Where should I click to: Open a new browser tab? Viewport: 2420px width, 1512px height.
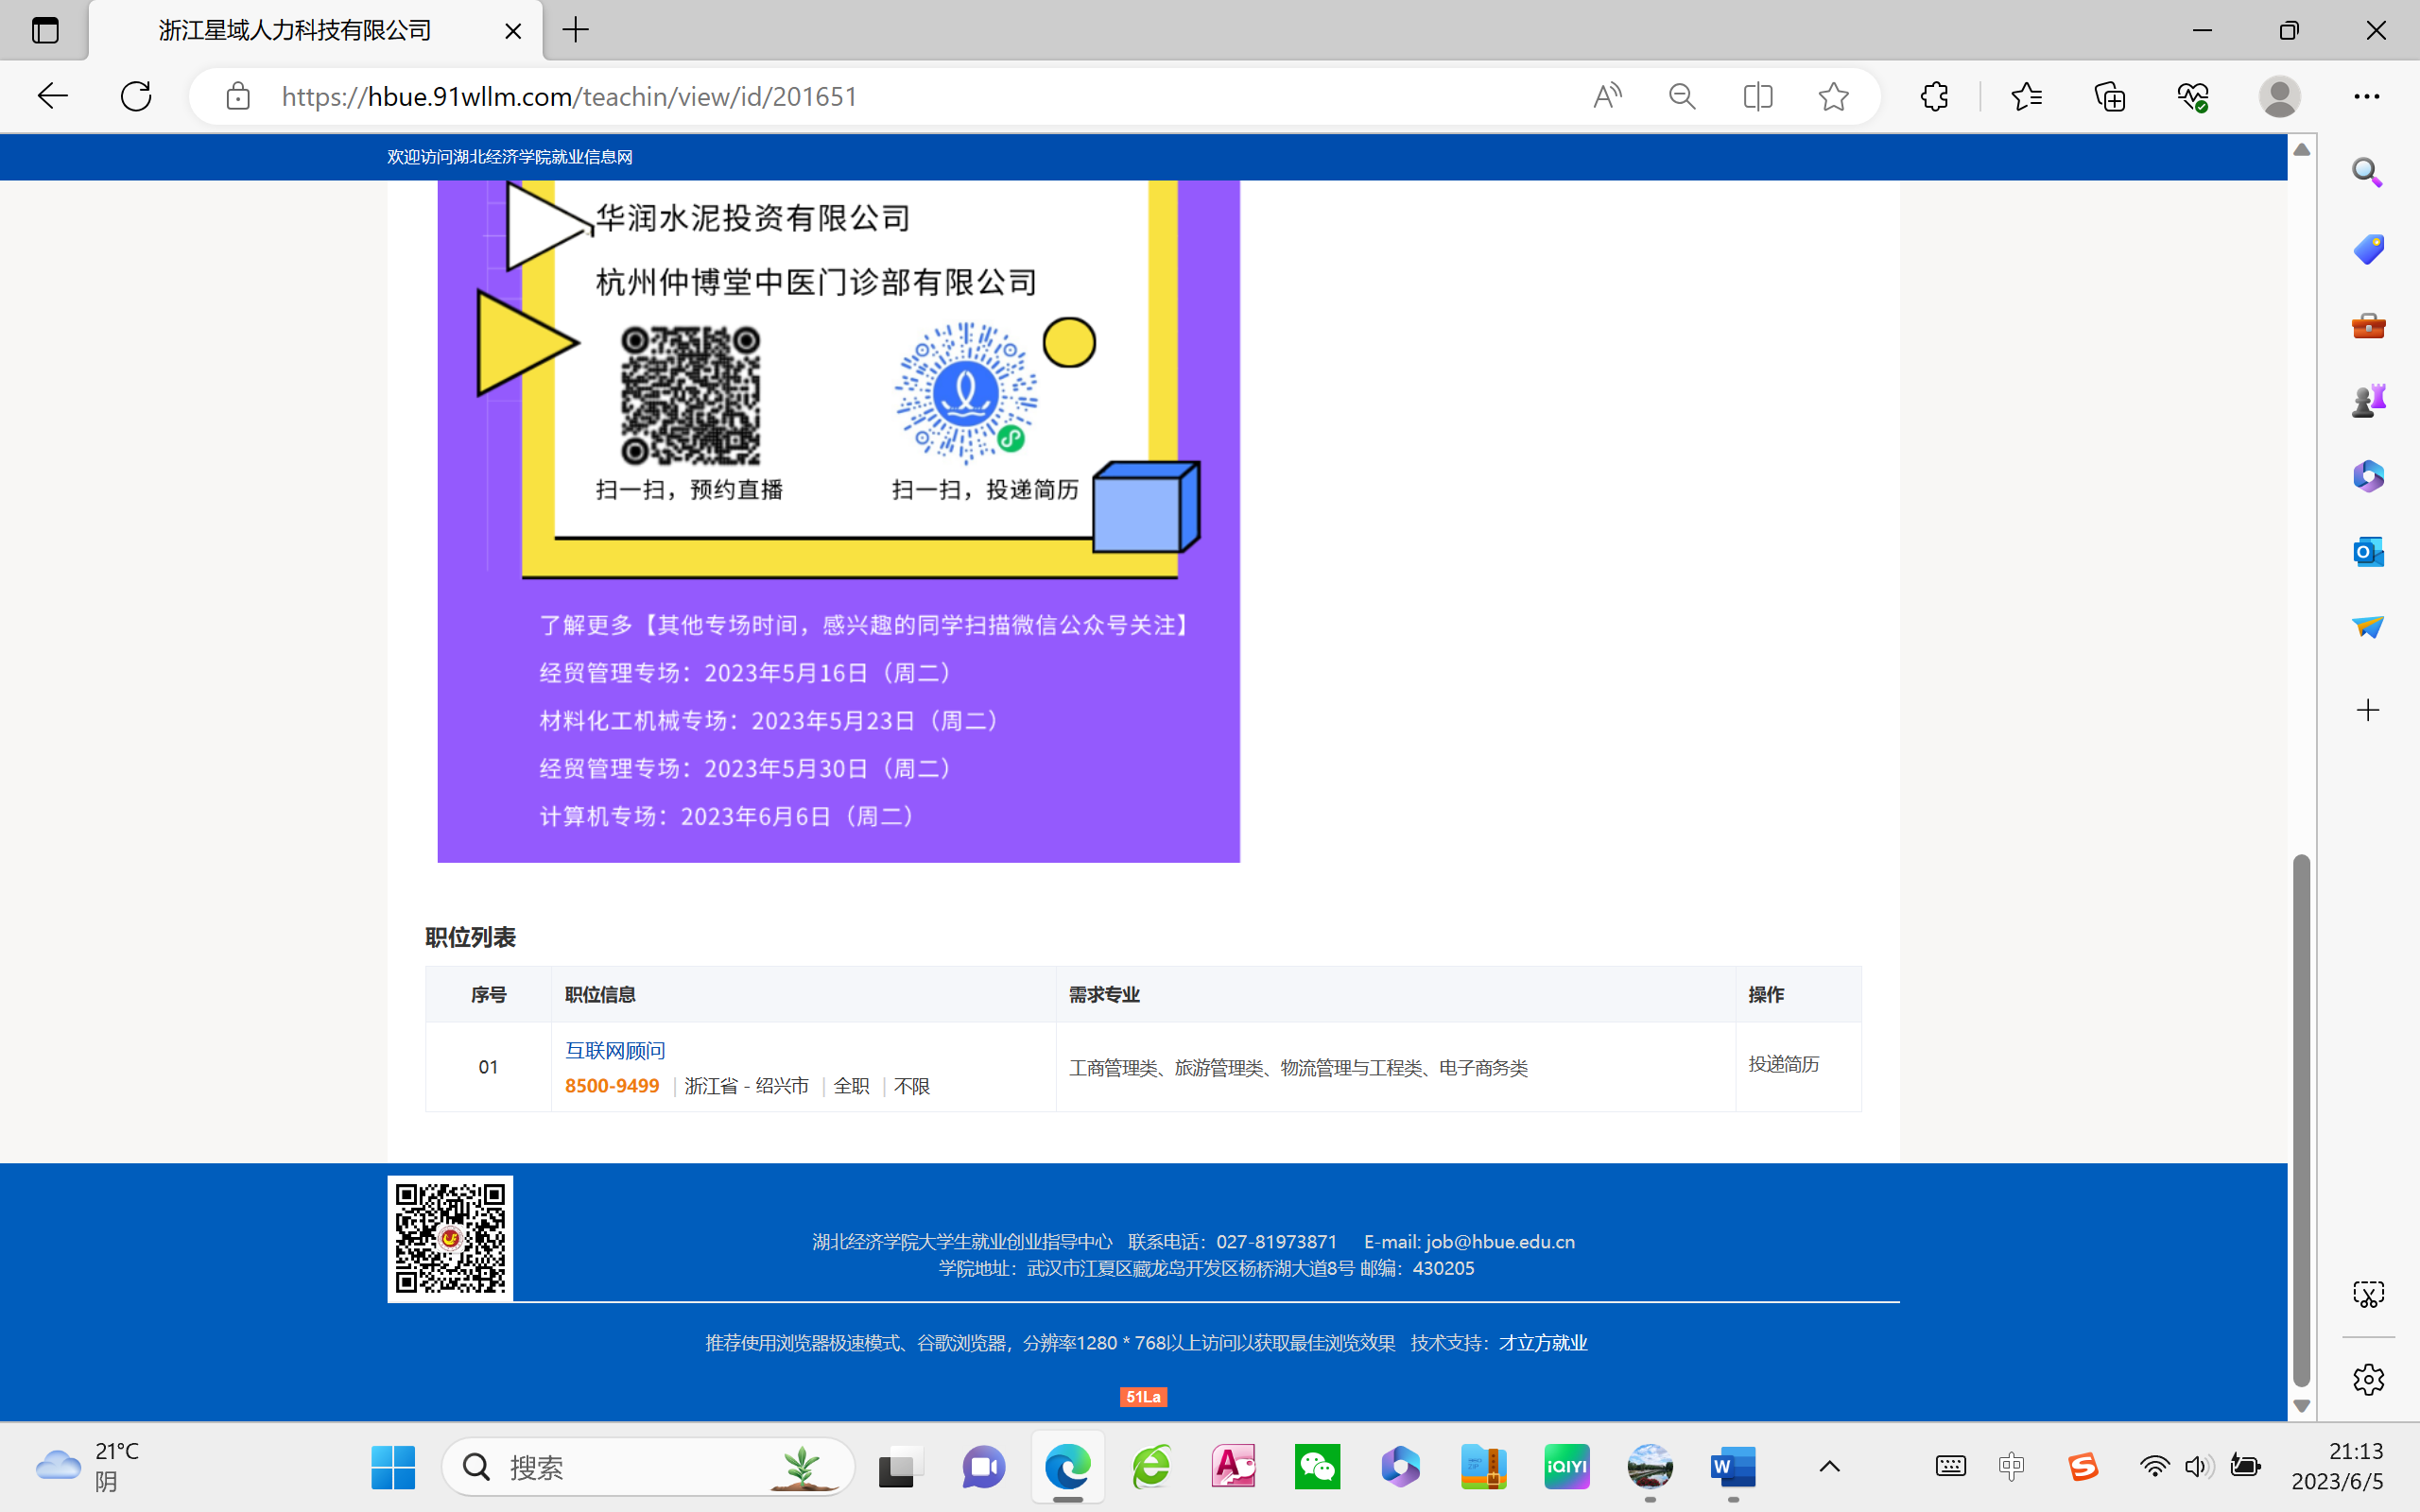(576, 30)
